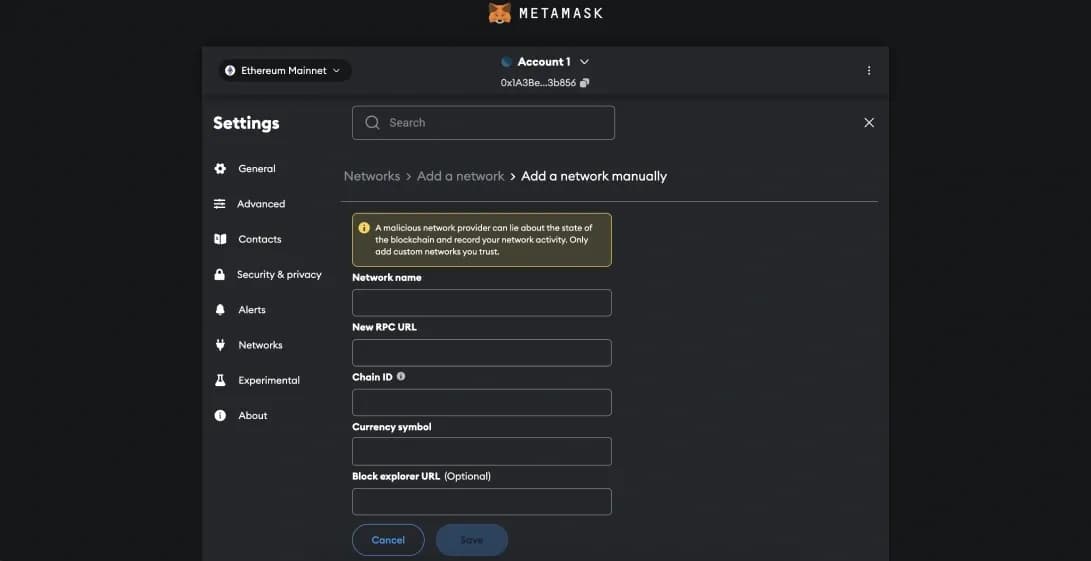Click the 'Network name' label
This screenshot has width=1091, height=561.
[387, 277]
